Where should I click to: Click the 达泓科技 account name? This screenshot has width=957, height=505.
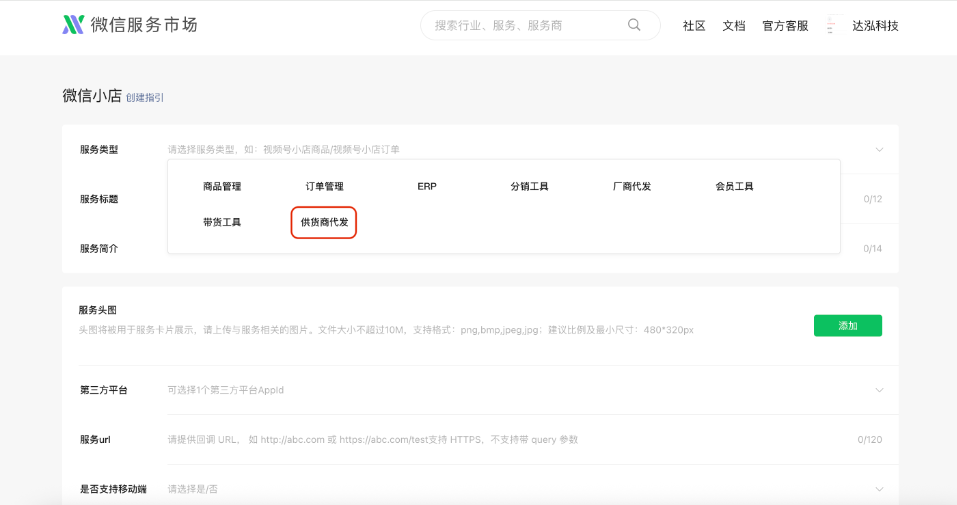(x=875, y=26)
